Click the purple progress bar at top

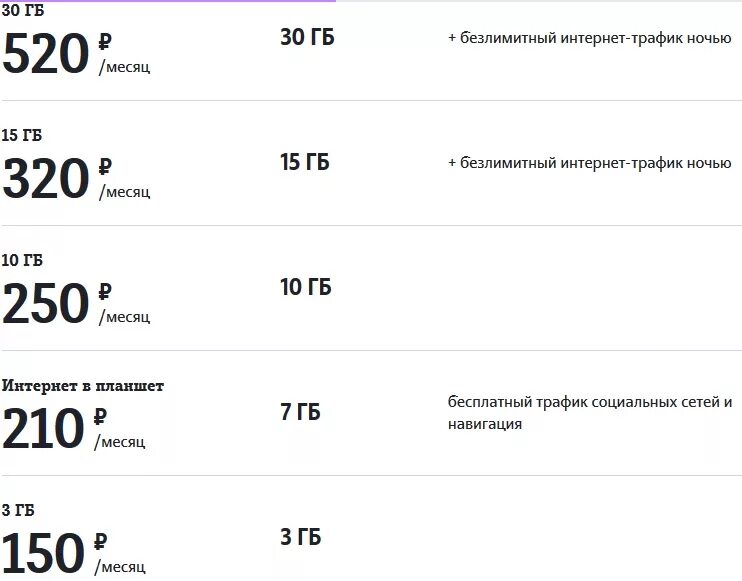tap(168, 1)
